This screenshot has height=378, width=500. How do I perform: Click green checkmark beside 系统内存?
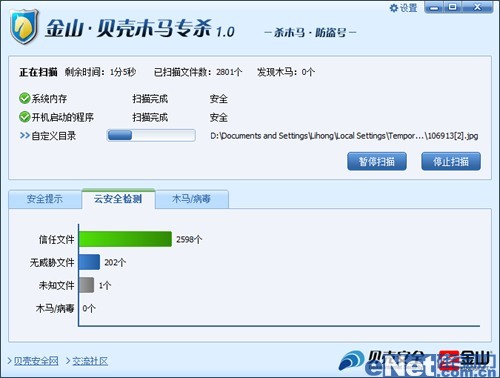point(24,98)
